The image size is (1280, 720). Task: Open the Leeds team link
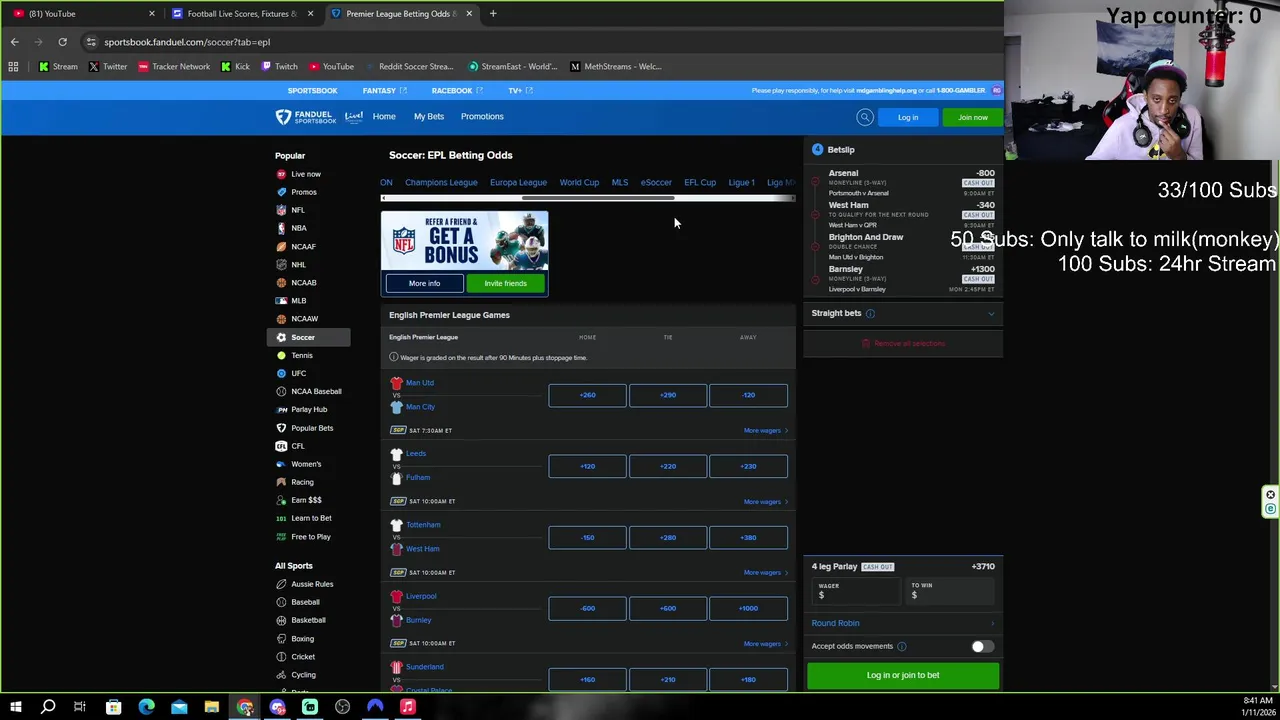coord(416,454)
